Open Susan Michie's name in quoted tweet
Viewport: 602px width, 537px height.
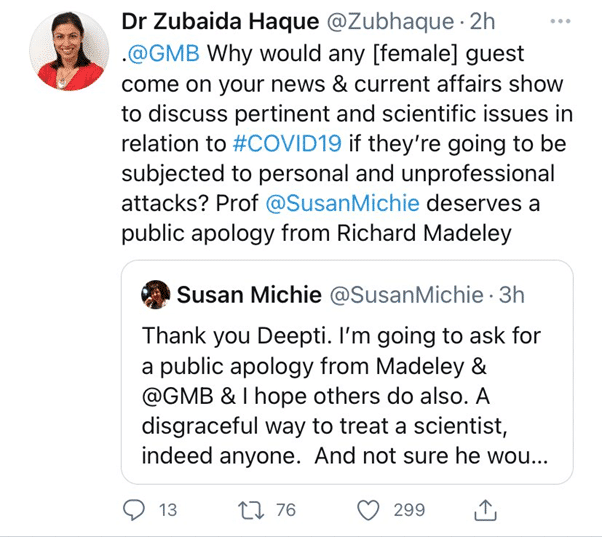coord(248,295)
